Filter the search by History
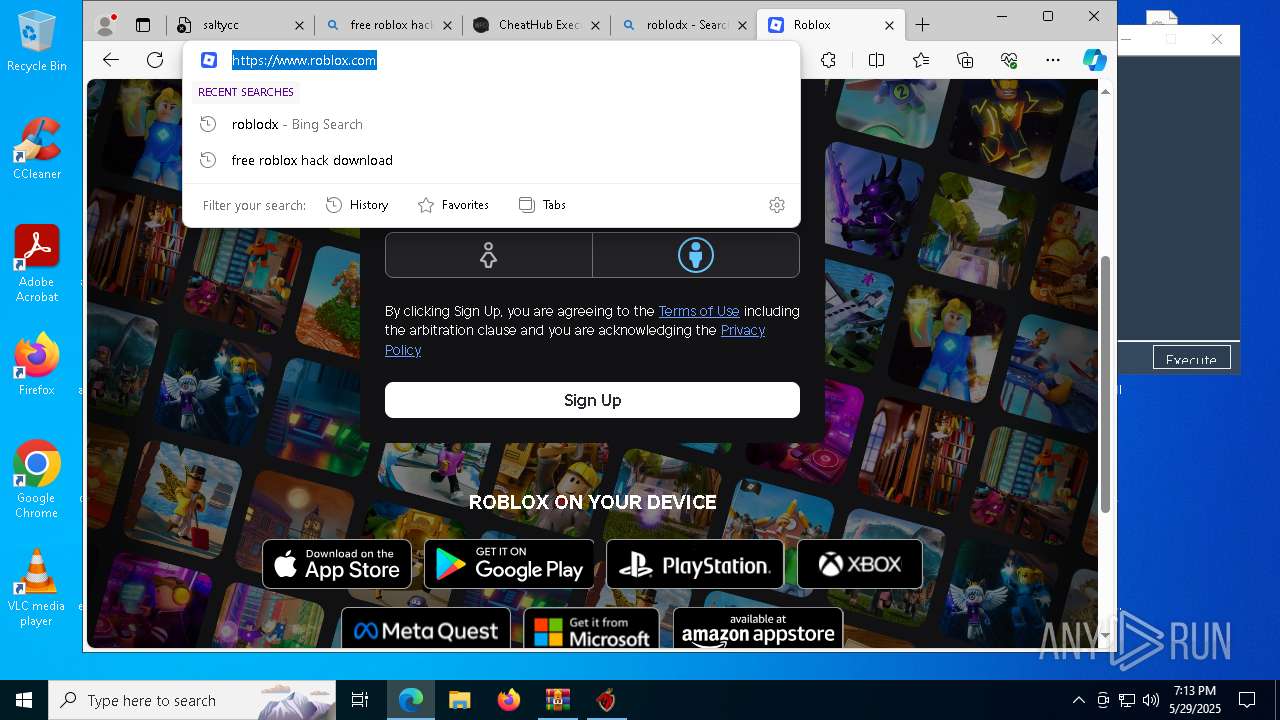The height and width of the screenshot is (720, 1280). (x=357, y=205)
